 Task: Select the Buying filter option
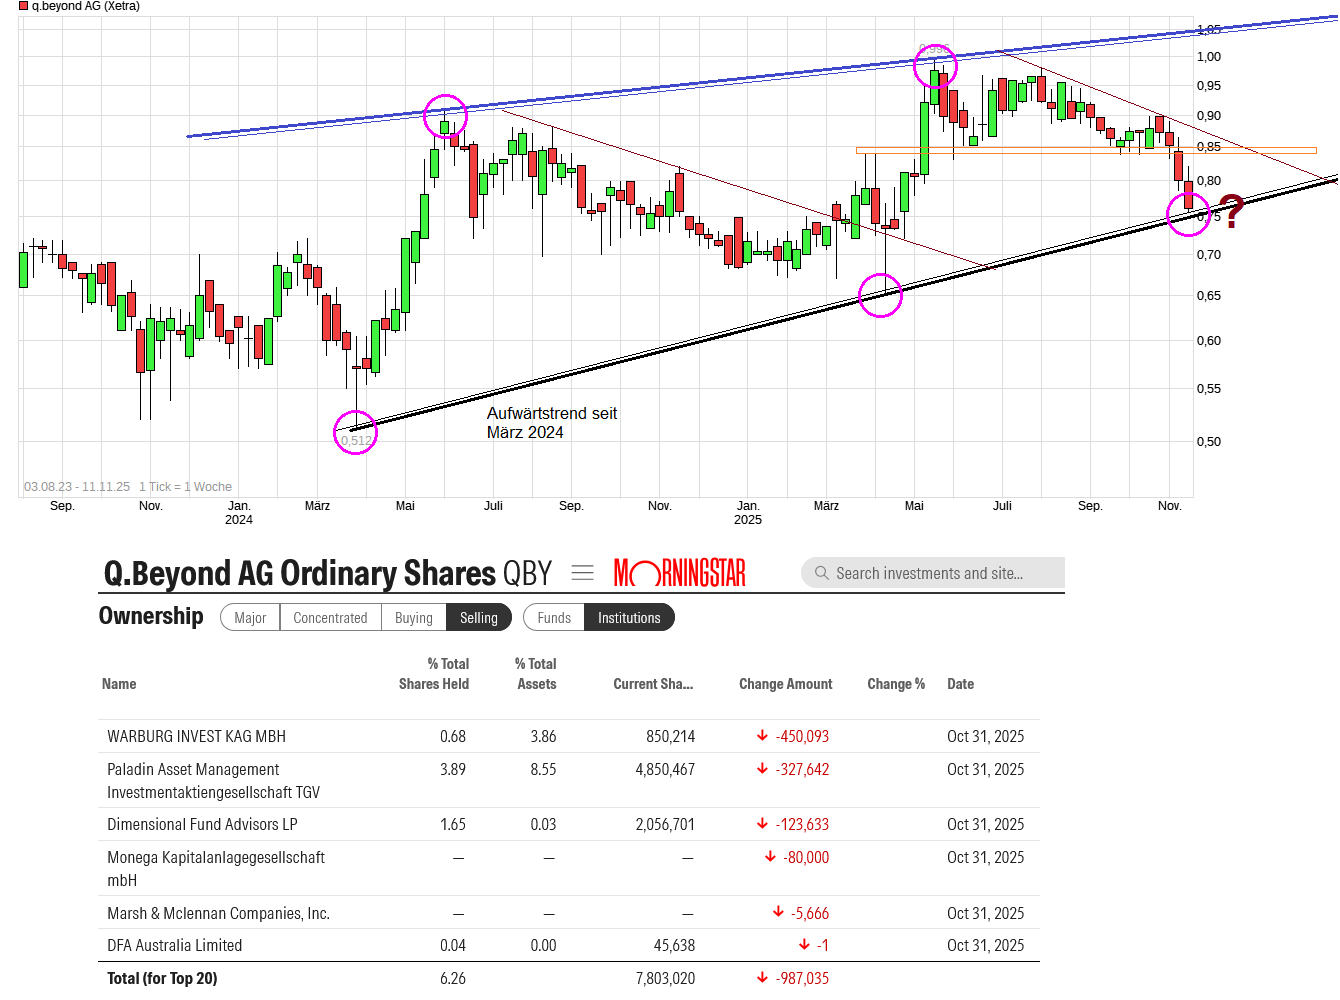(414, 618)
